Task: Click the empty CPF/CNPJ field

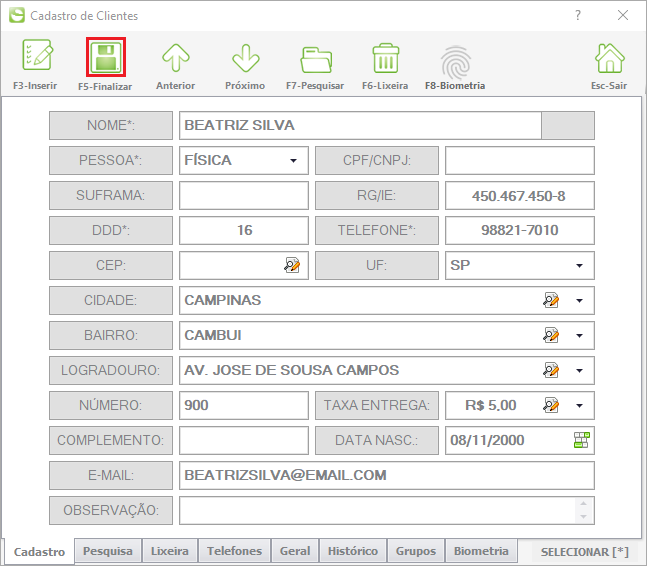Action: click(x=519, y=160)
